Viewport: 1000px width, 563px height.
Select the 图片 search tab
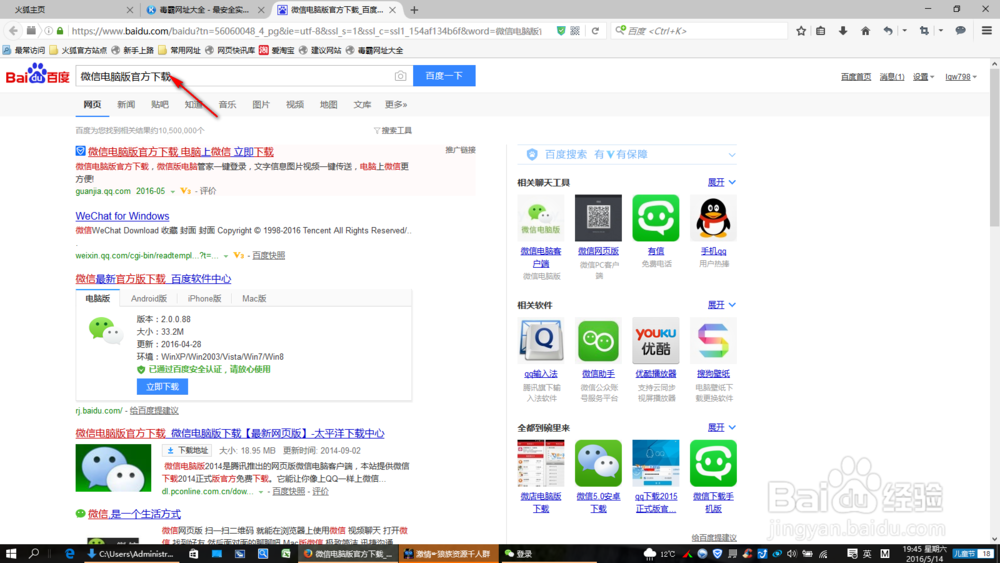[x=261, y=105]
